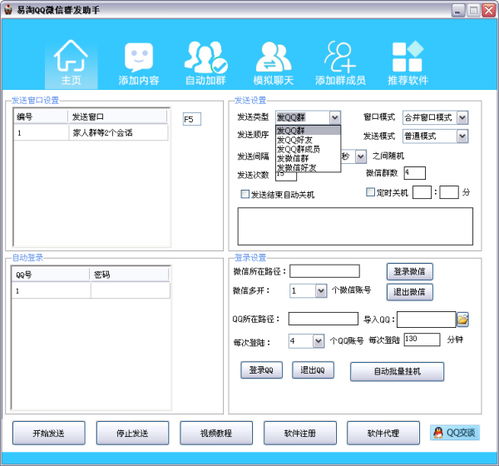Enable 发送结束自动关机 checkbox
Image resolution: width=499 pixels, height=466 pixels.
click(x=245, y=194)
